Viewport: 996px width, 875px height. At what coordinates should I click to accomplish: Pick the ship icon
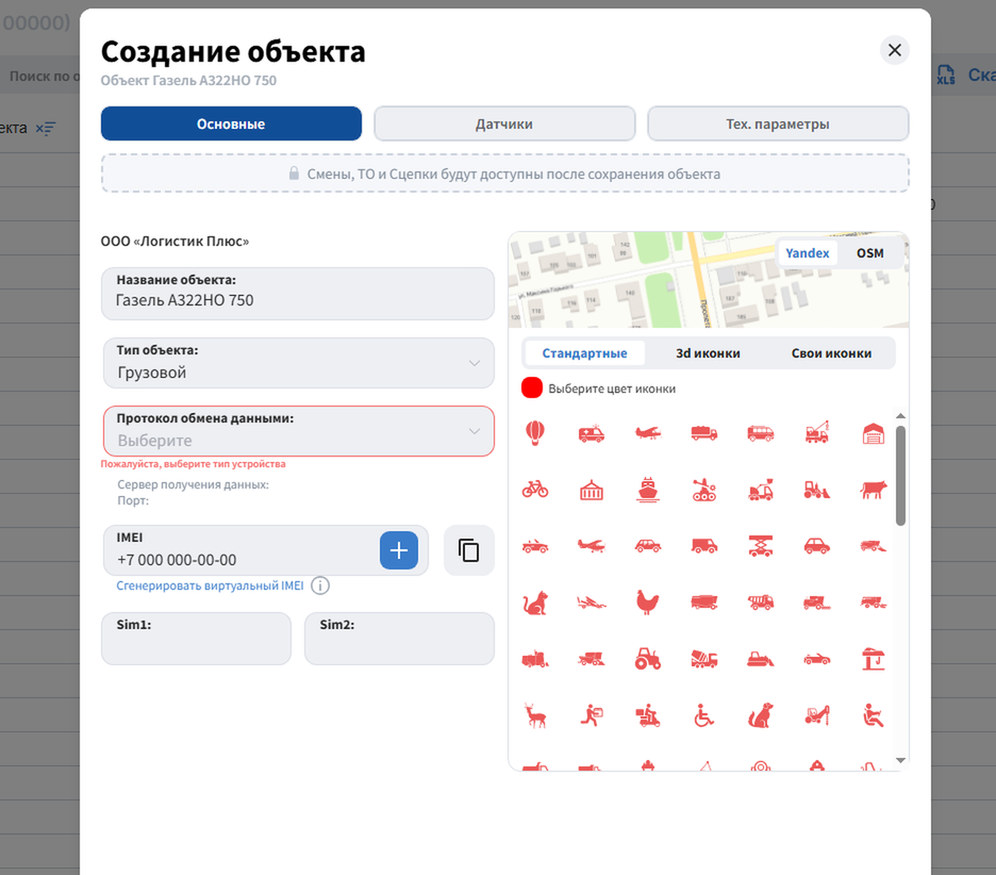point(648,490)
